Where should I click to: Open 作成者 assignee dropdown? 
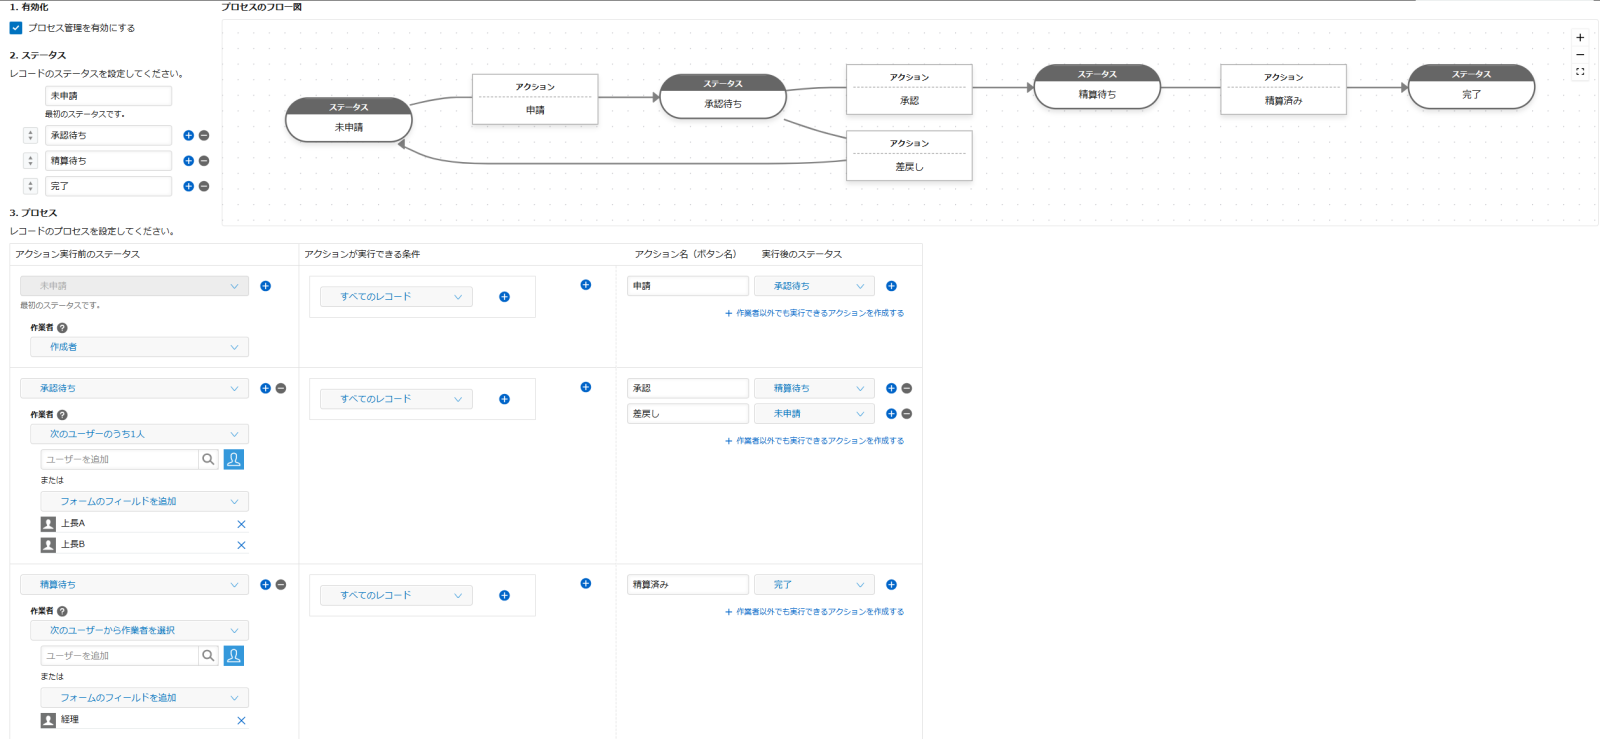pyautogui.click(x=139, y=347)
